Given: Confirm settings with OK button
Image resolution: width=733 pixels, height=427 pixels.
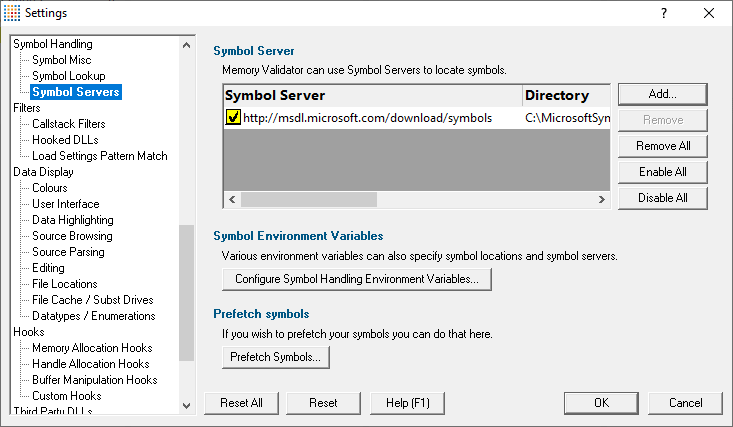Looking at the screenshot, I should 601,403.
